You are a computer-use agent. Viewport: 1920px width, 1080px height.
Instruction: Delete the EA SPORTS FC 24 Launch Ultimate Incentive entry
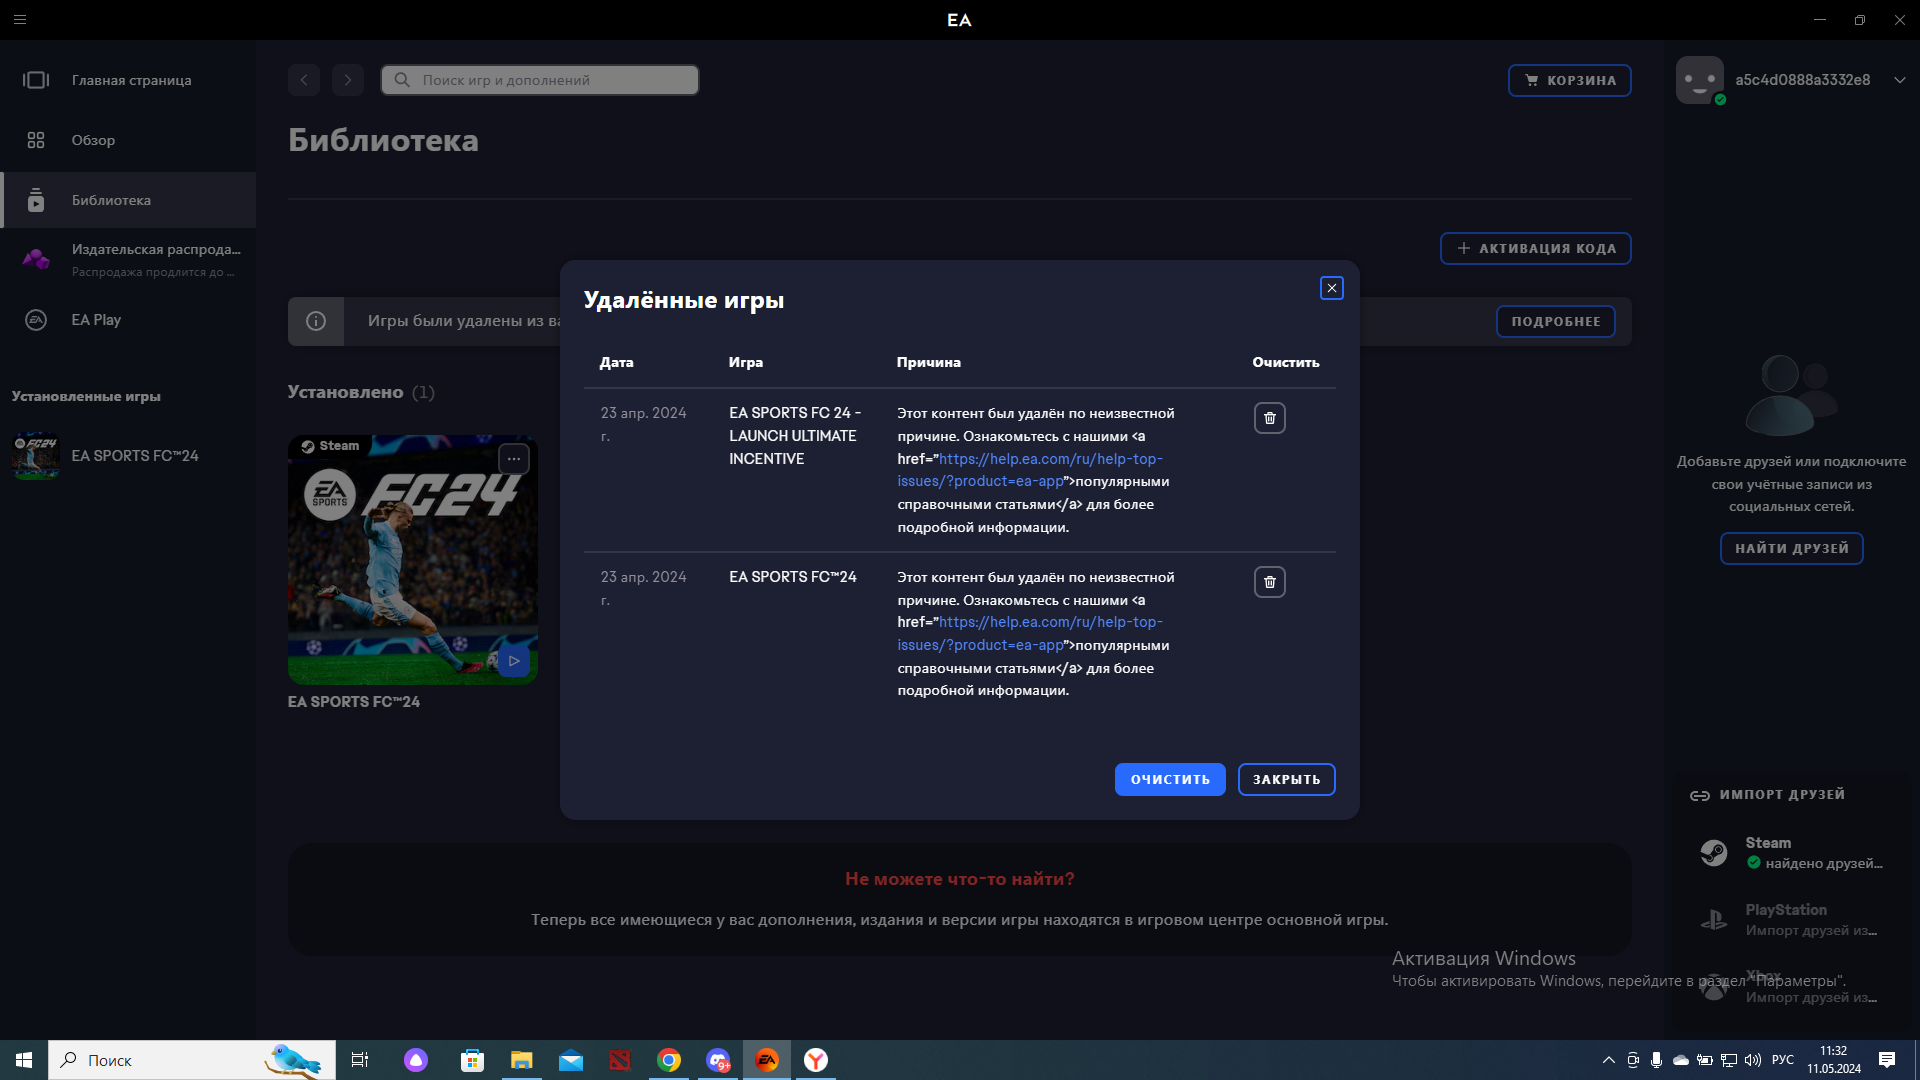click(1269, 418)
